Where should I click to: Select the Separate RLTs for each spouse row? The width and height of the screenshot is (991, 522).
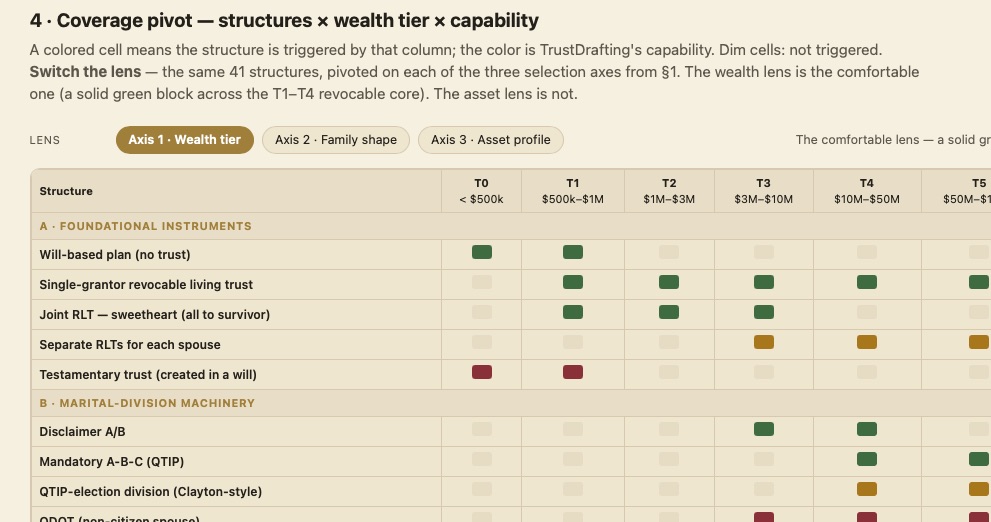[511, 344]
